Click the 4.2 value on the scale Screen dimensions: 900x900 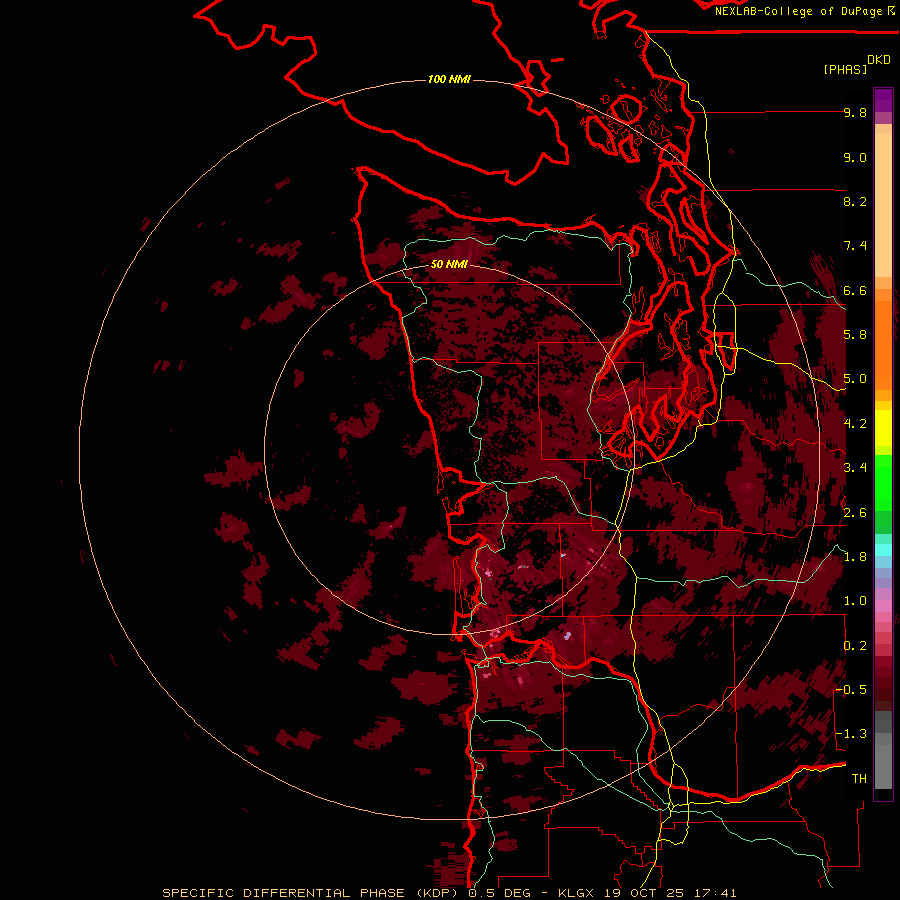855,424
